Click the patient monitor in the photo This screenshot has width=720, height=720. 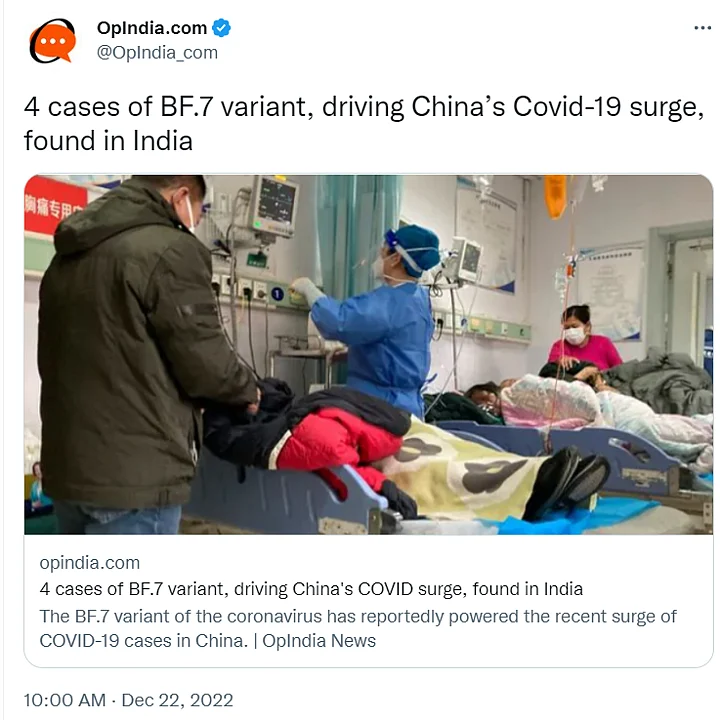(274, 205)
